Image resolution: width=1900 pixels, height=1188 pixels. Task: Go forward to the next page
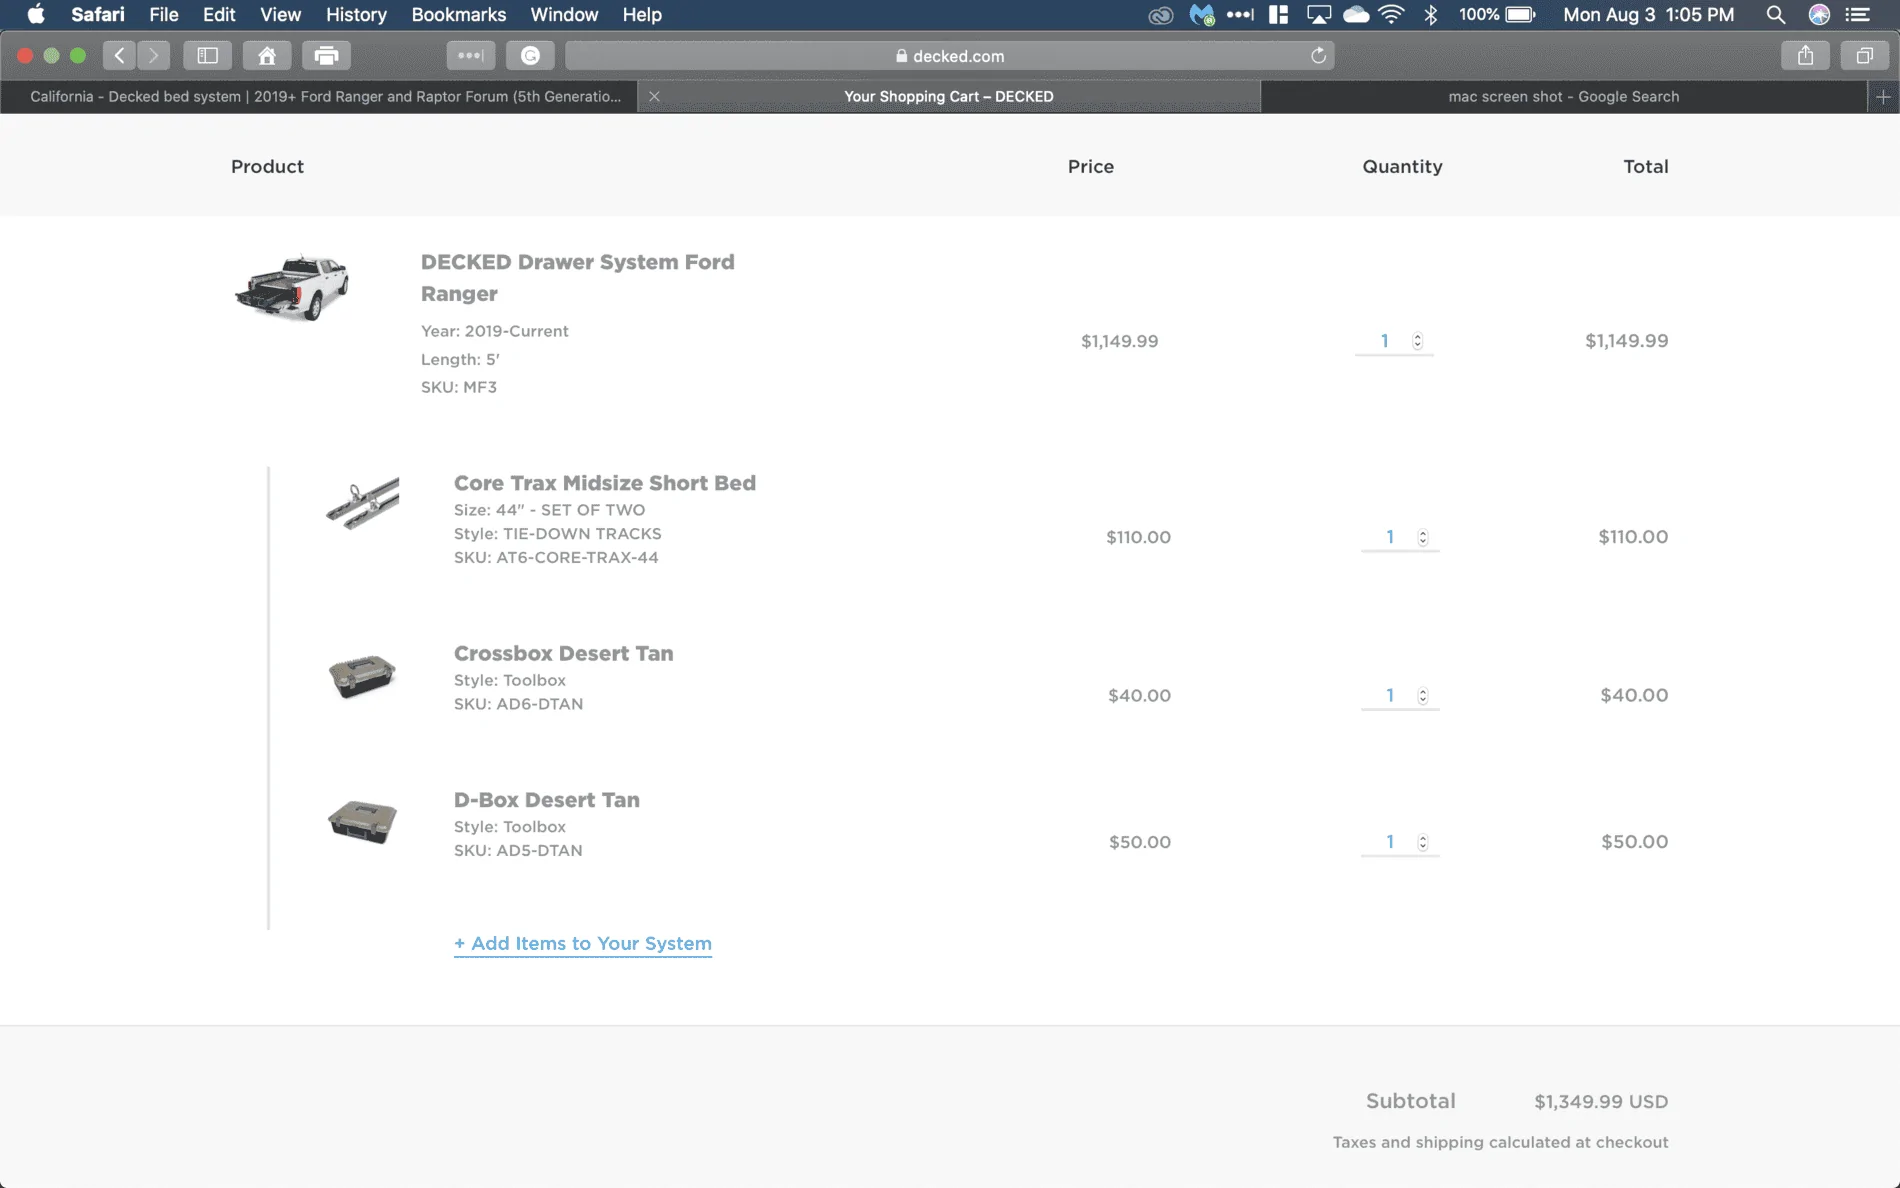[153, 56]
